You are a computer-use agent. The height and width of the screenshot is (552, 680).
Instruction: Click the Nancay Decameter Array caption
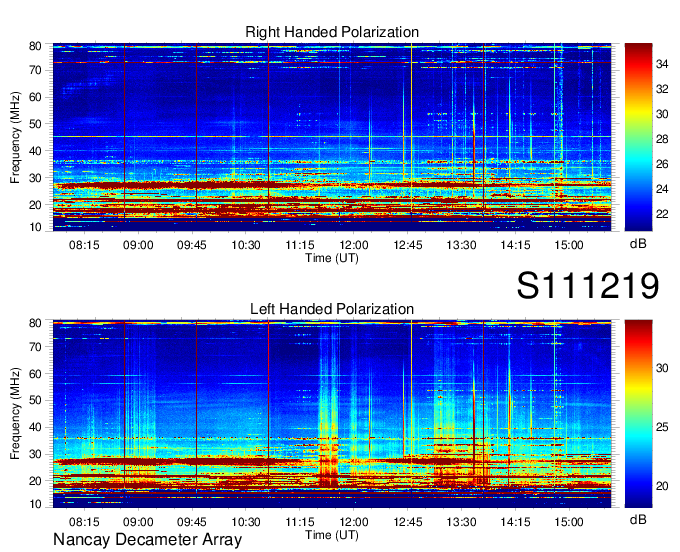(147, 540)
